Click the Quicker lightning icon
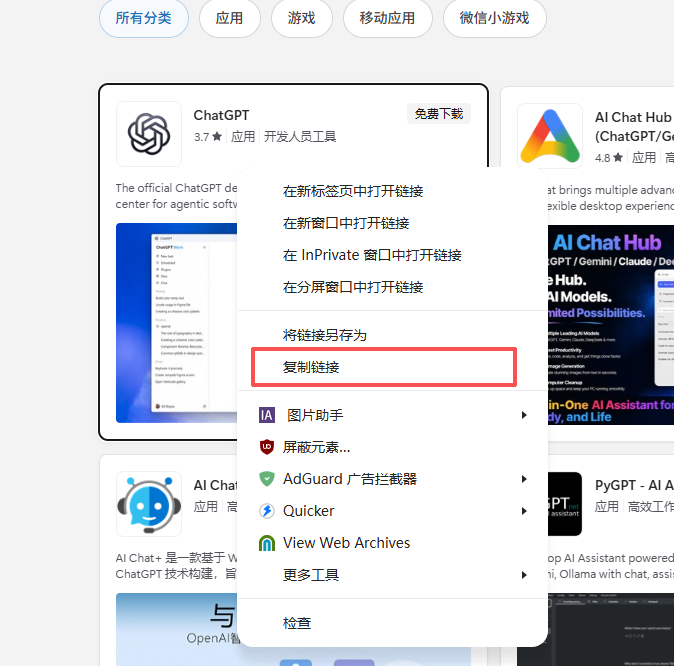 [x=267, y=511]
